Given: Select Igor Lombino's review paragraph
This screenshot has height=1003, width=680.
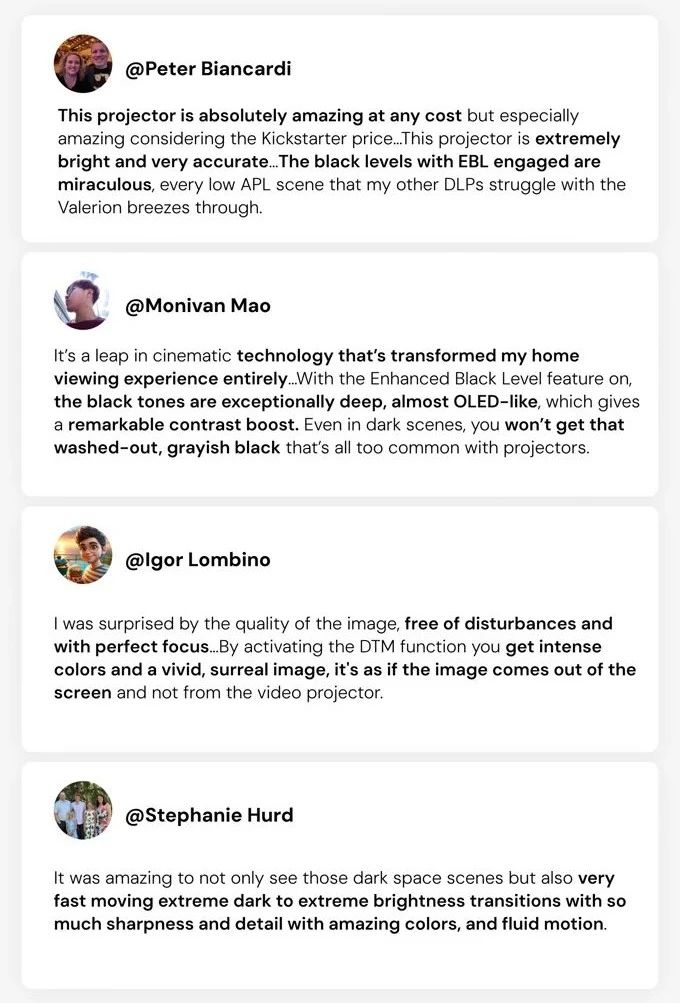Looking at the screenshot, I should [345, 658].
